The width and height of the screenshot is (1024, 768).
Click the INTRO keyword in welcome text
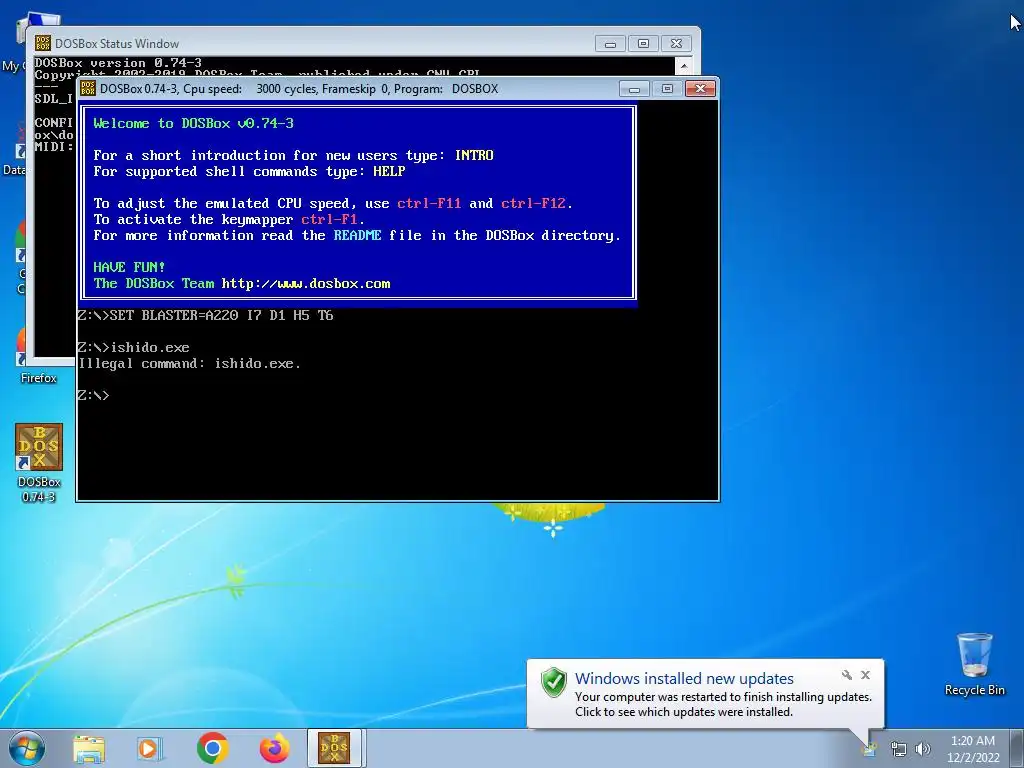pos(474,155)
